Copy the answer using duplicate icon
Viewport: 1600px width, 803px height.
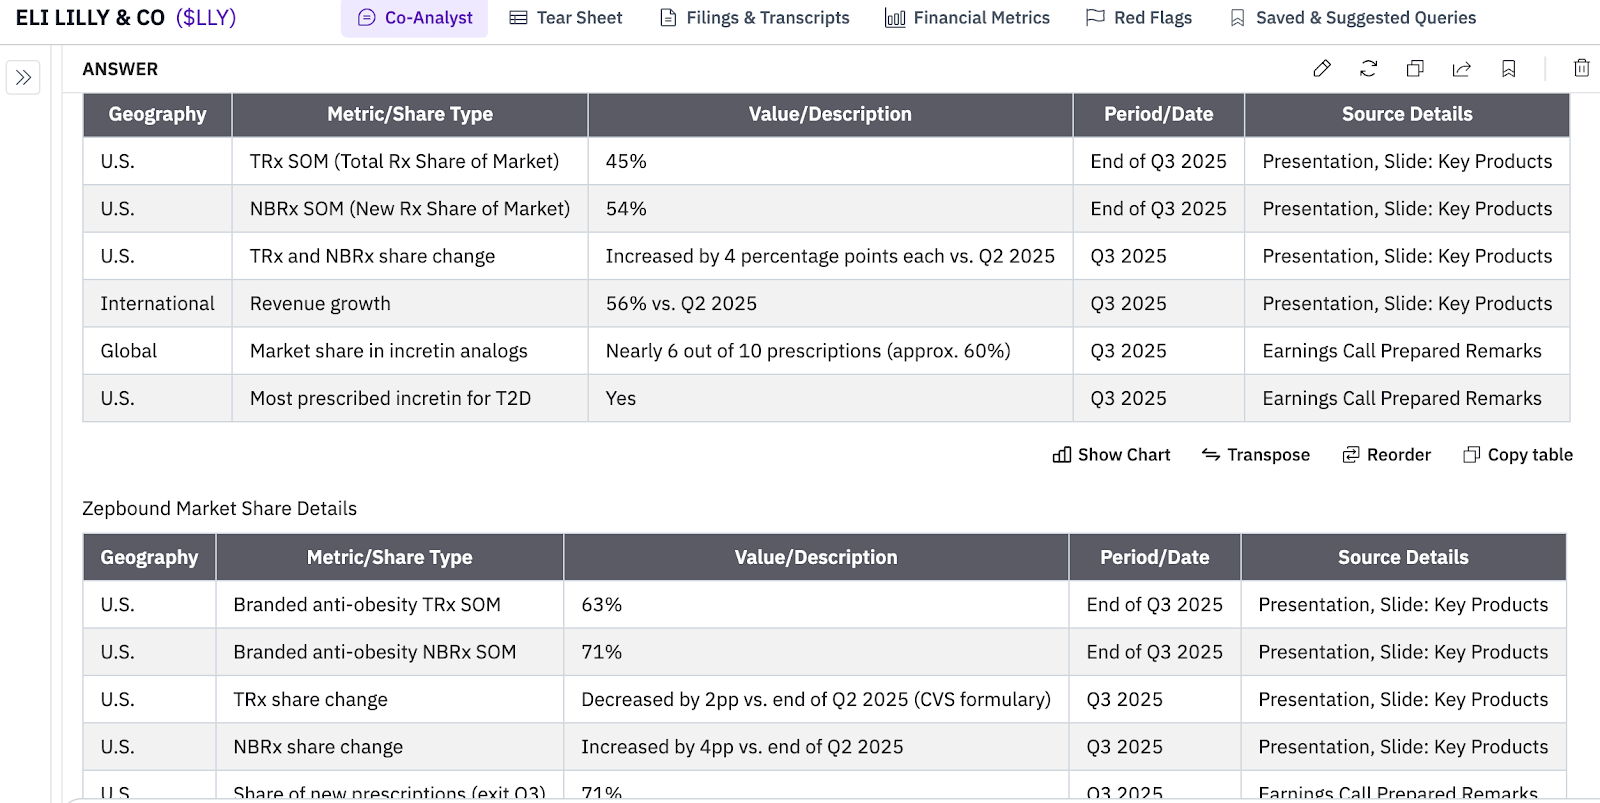tap(1415, 68)
